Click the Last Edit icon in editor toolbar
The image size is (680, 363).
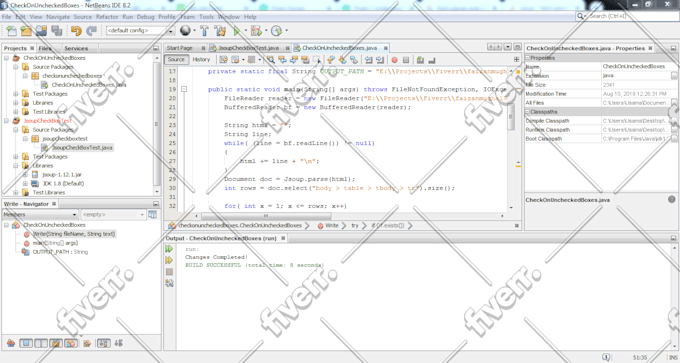pyautogui.click(x=223, y=60)
